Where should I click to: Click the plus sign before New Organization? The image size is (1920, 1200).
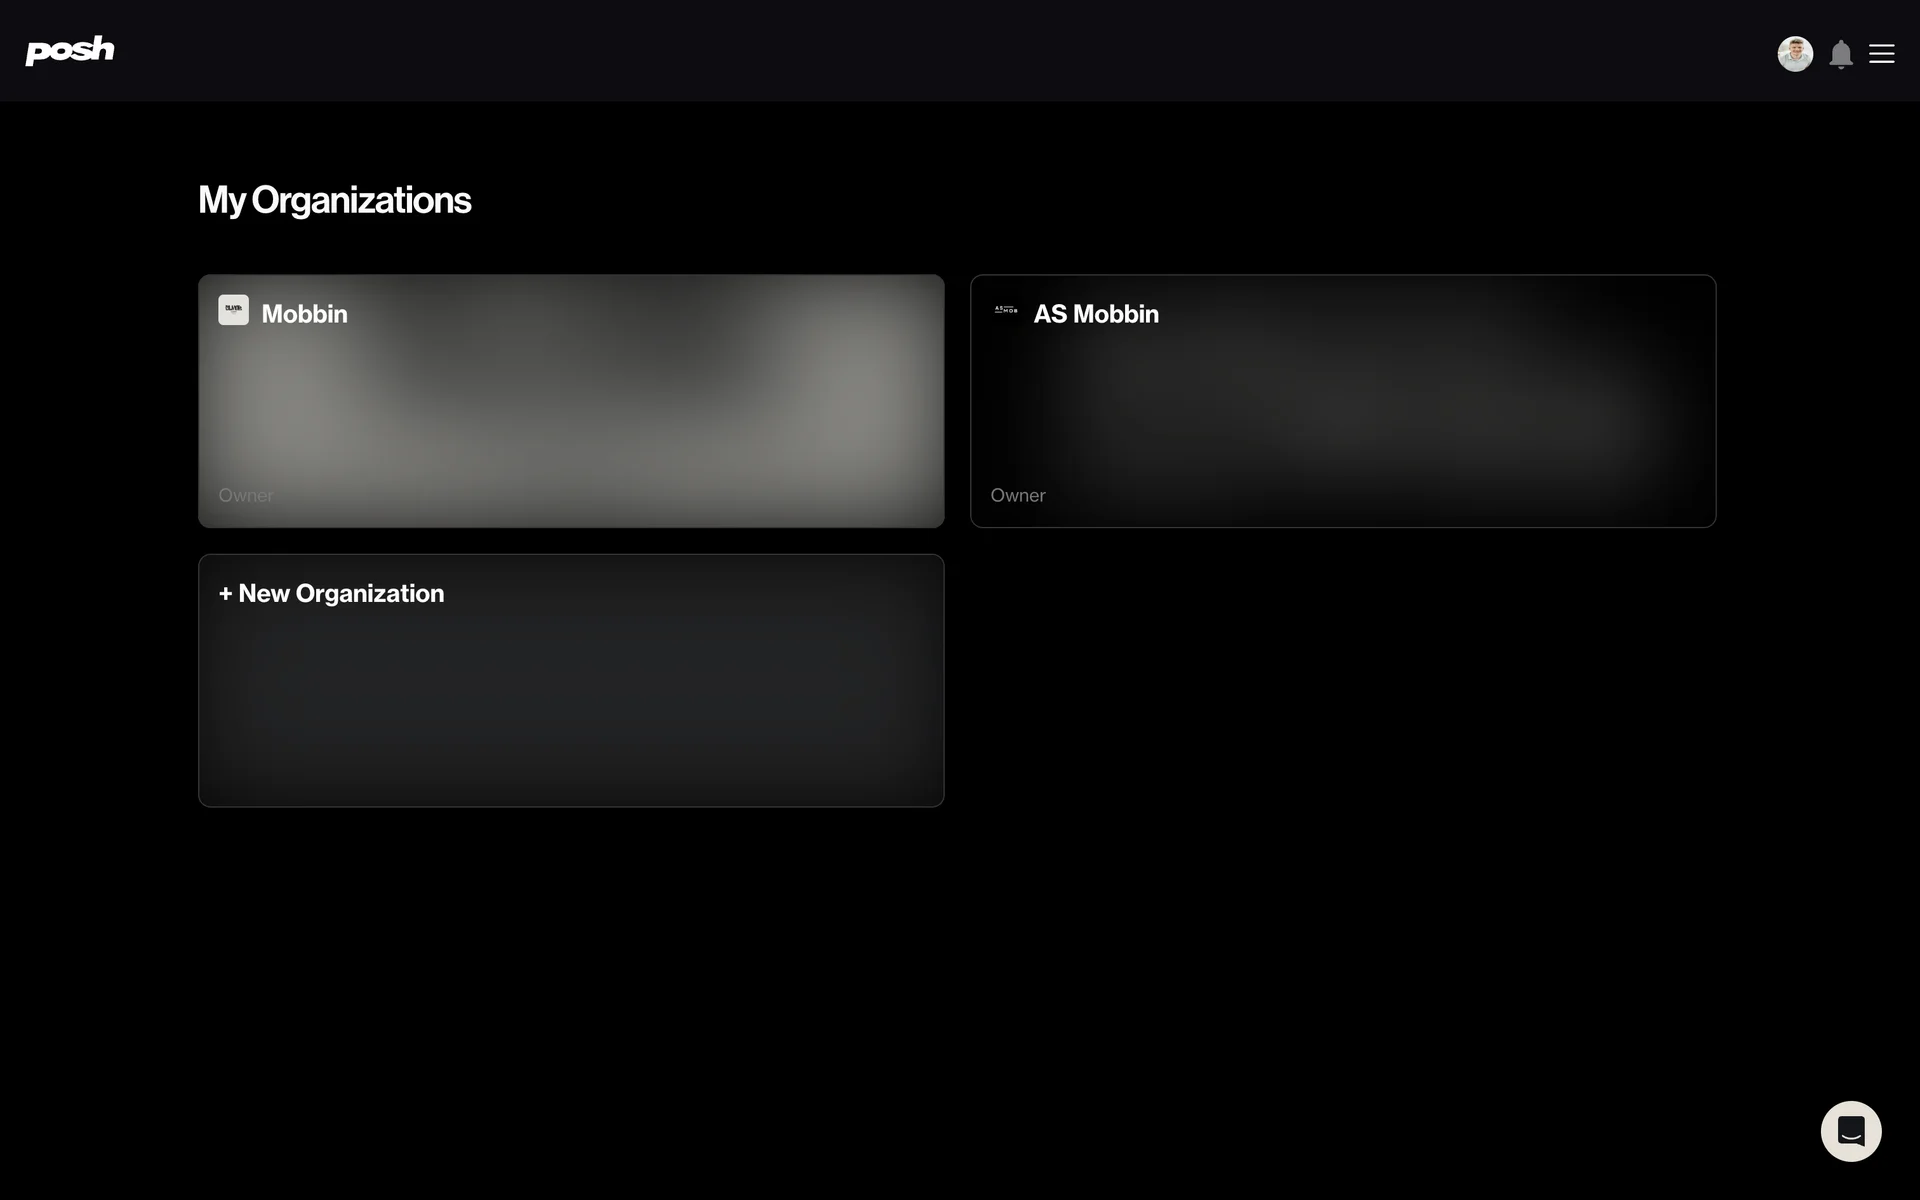pyautogui.click(x=225, y=594)
